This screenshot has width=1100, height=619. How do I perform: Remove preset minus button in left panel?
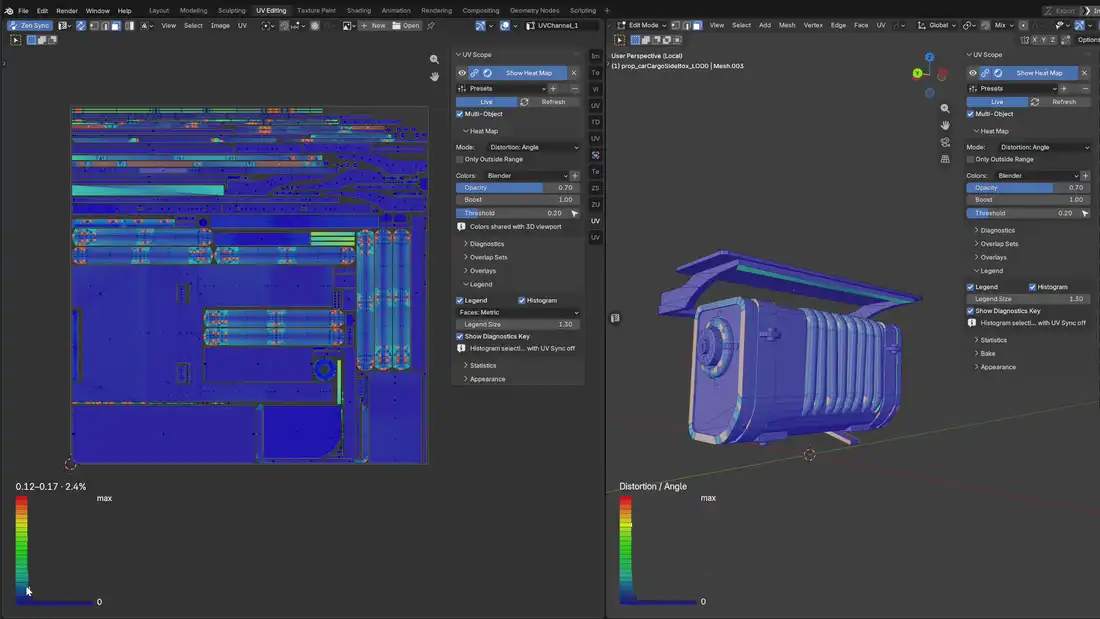coord(575,88)
